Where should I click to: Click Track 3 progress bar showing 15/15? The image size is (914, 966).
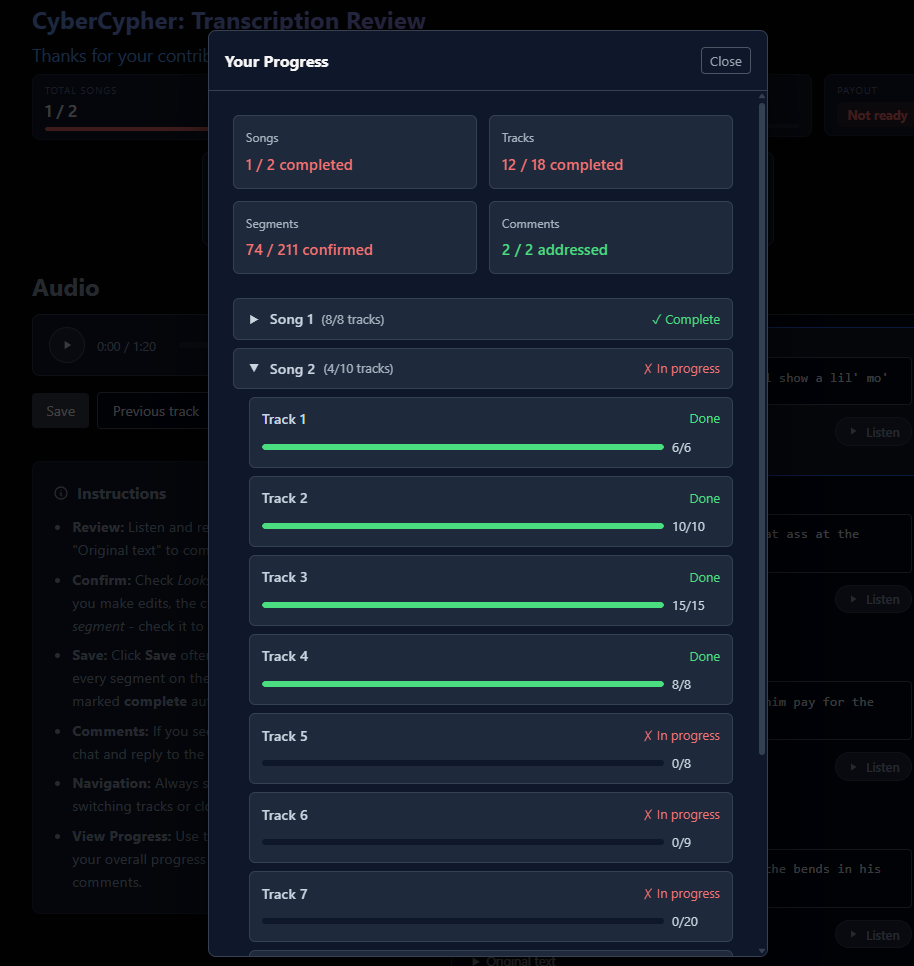[463, 605]
